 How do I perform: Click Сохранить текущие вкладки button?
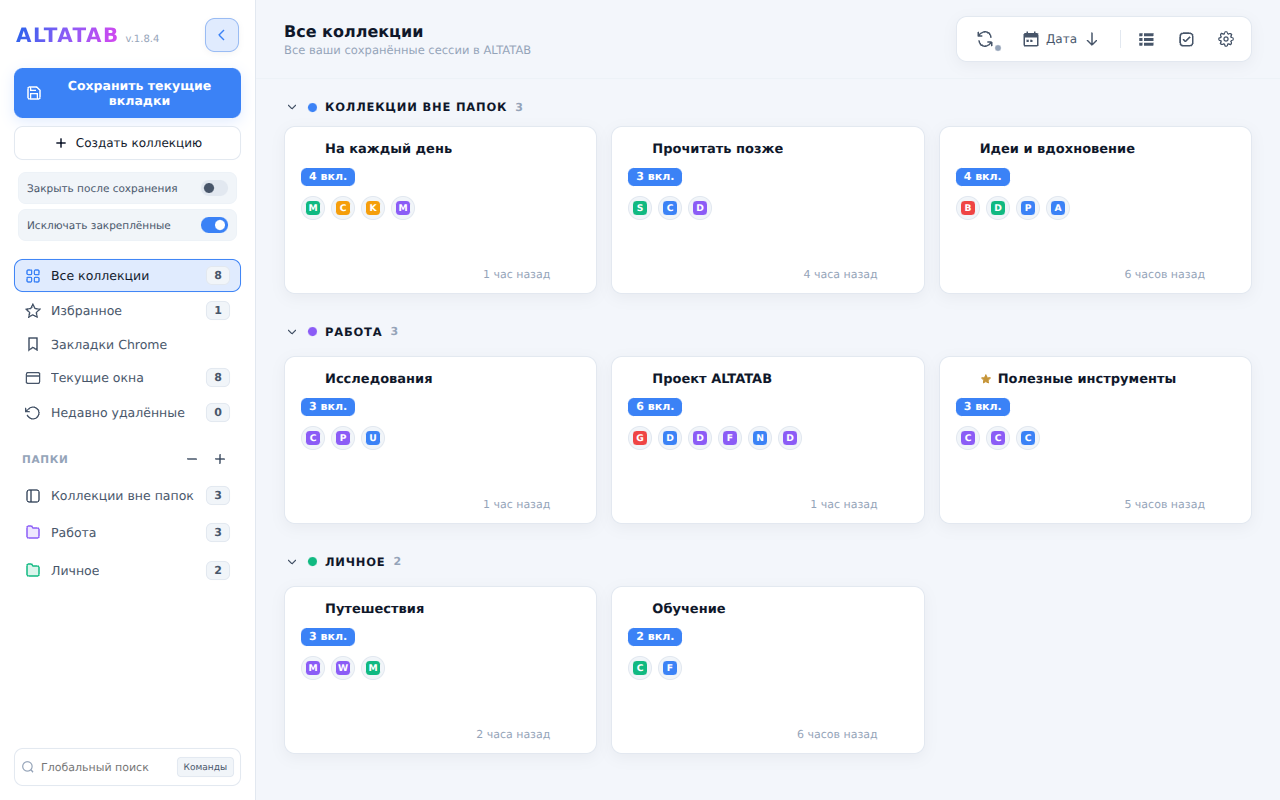127,93
